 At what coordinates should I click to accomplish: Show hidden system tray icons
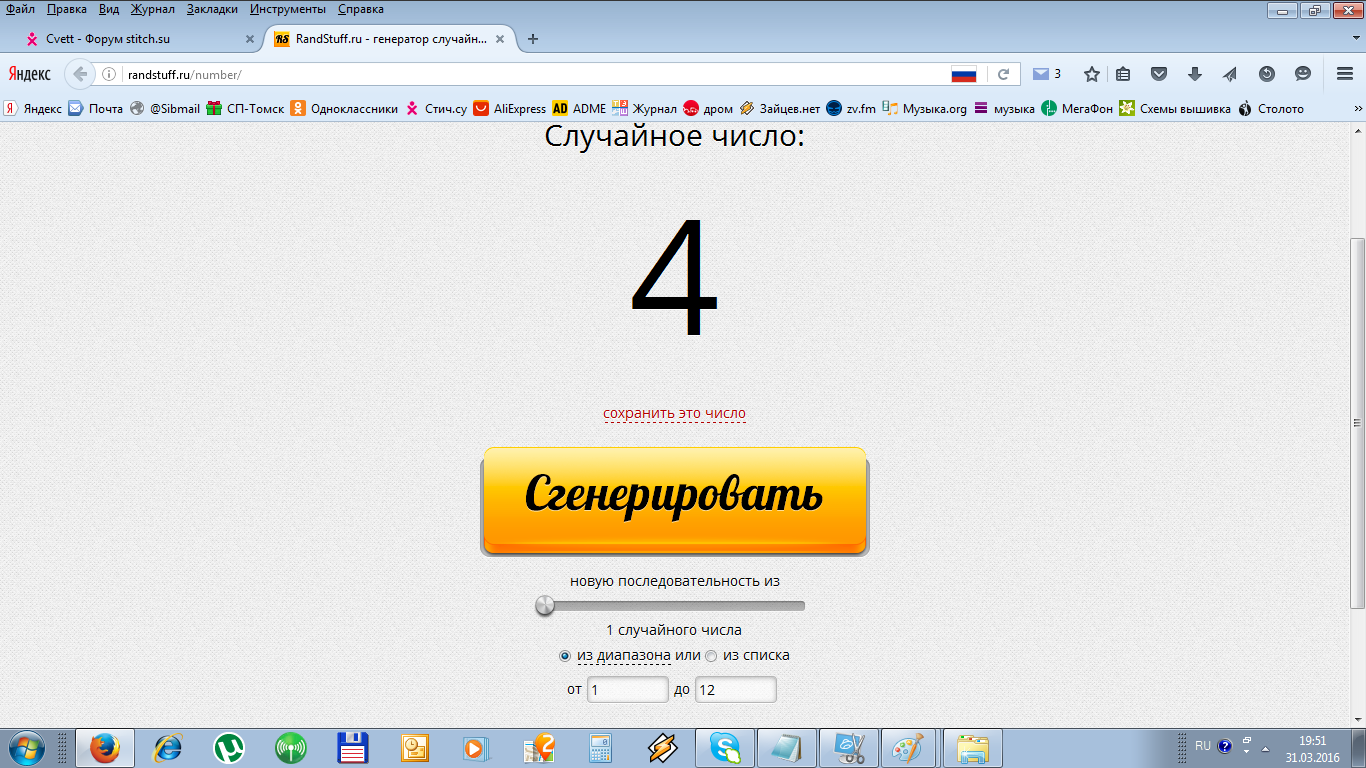[x=1266, y=748]
